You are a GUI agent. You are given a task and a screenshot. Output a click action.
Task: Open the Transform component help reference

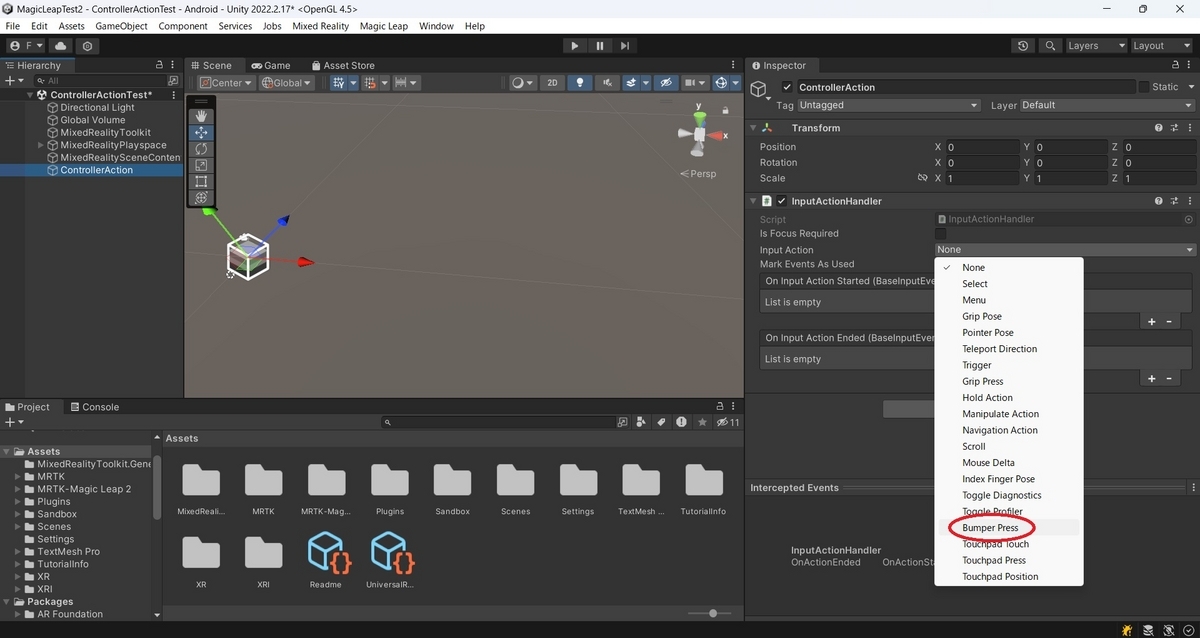[x=1159, y=128]
